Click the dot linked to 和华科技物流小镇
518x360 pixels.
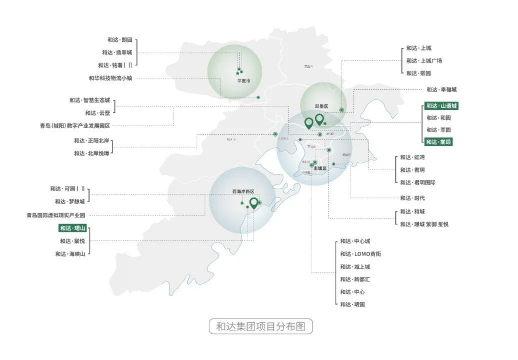[x=258, y=97]
